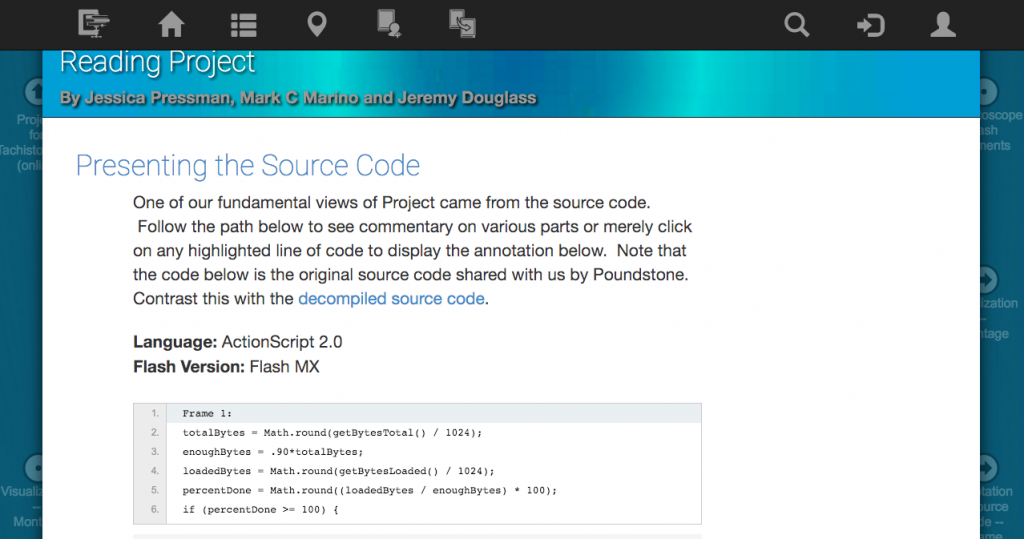The width and height of the screenshot is (1024, 539).
Task: Click the sign-in arrow icon
Action: point(870,25)
